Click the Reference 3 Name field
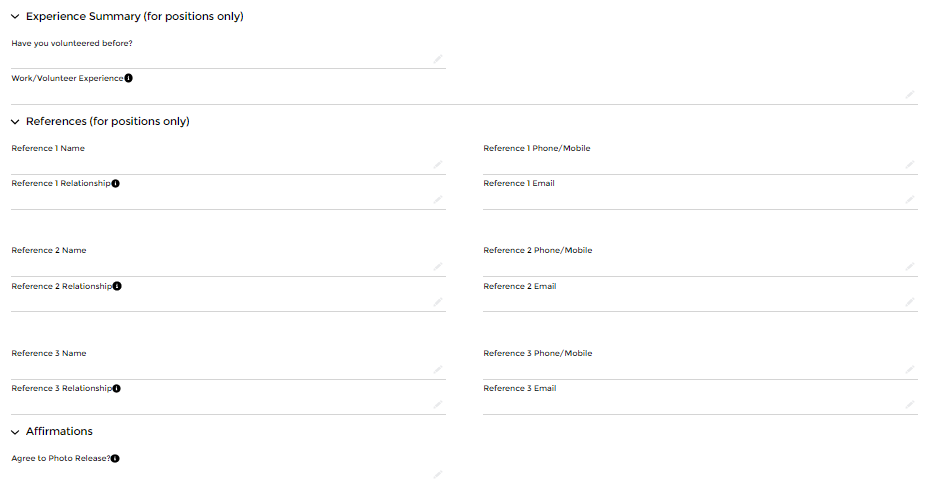Image resolution: width=927 pixels, height=479 pixels. point(220,369)
